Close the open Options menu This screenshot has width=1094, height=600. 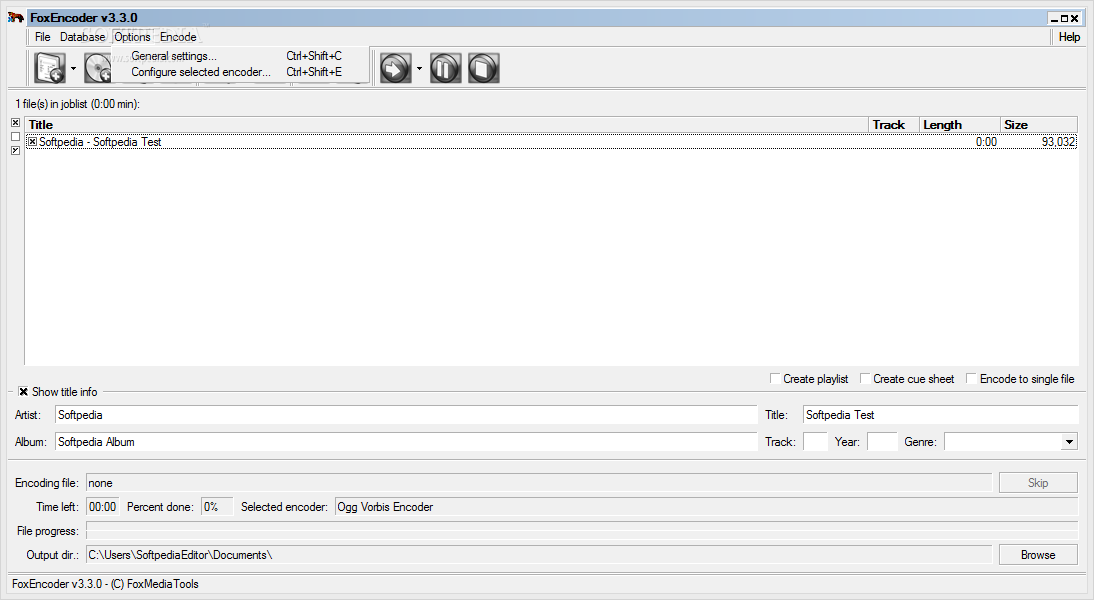pyautogui.click(x=132, y=37)
